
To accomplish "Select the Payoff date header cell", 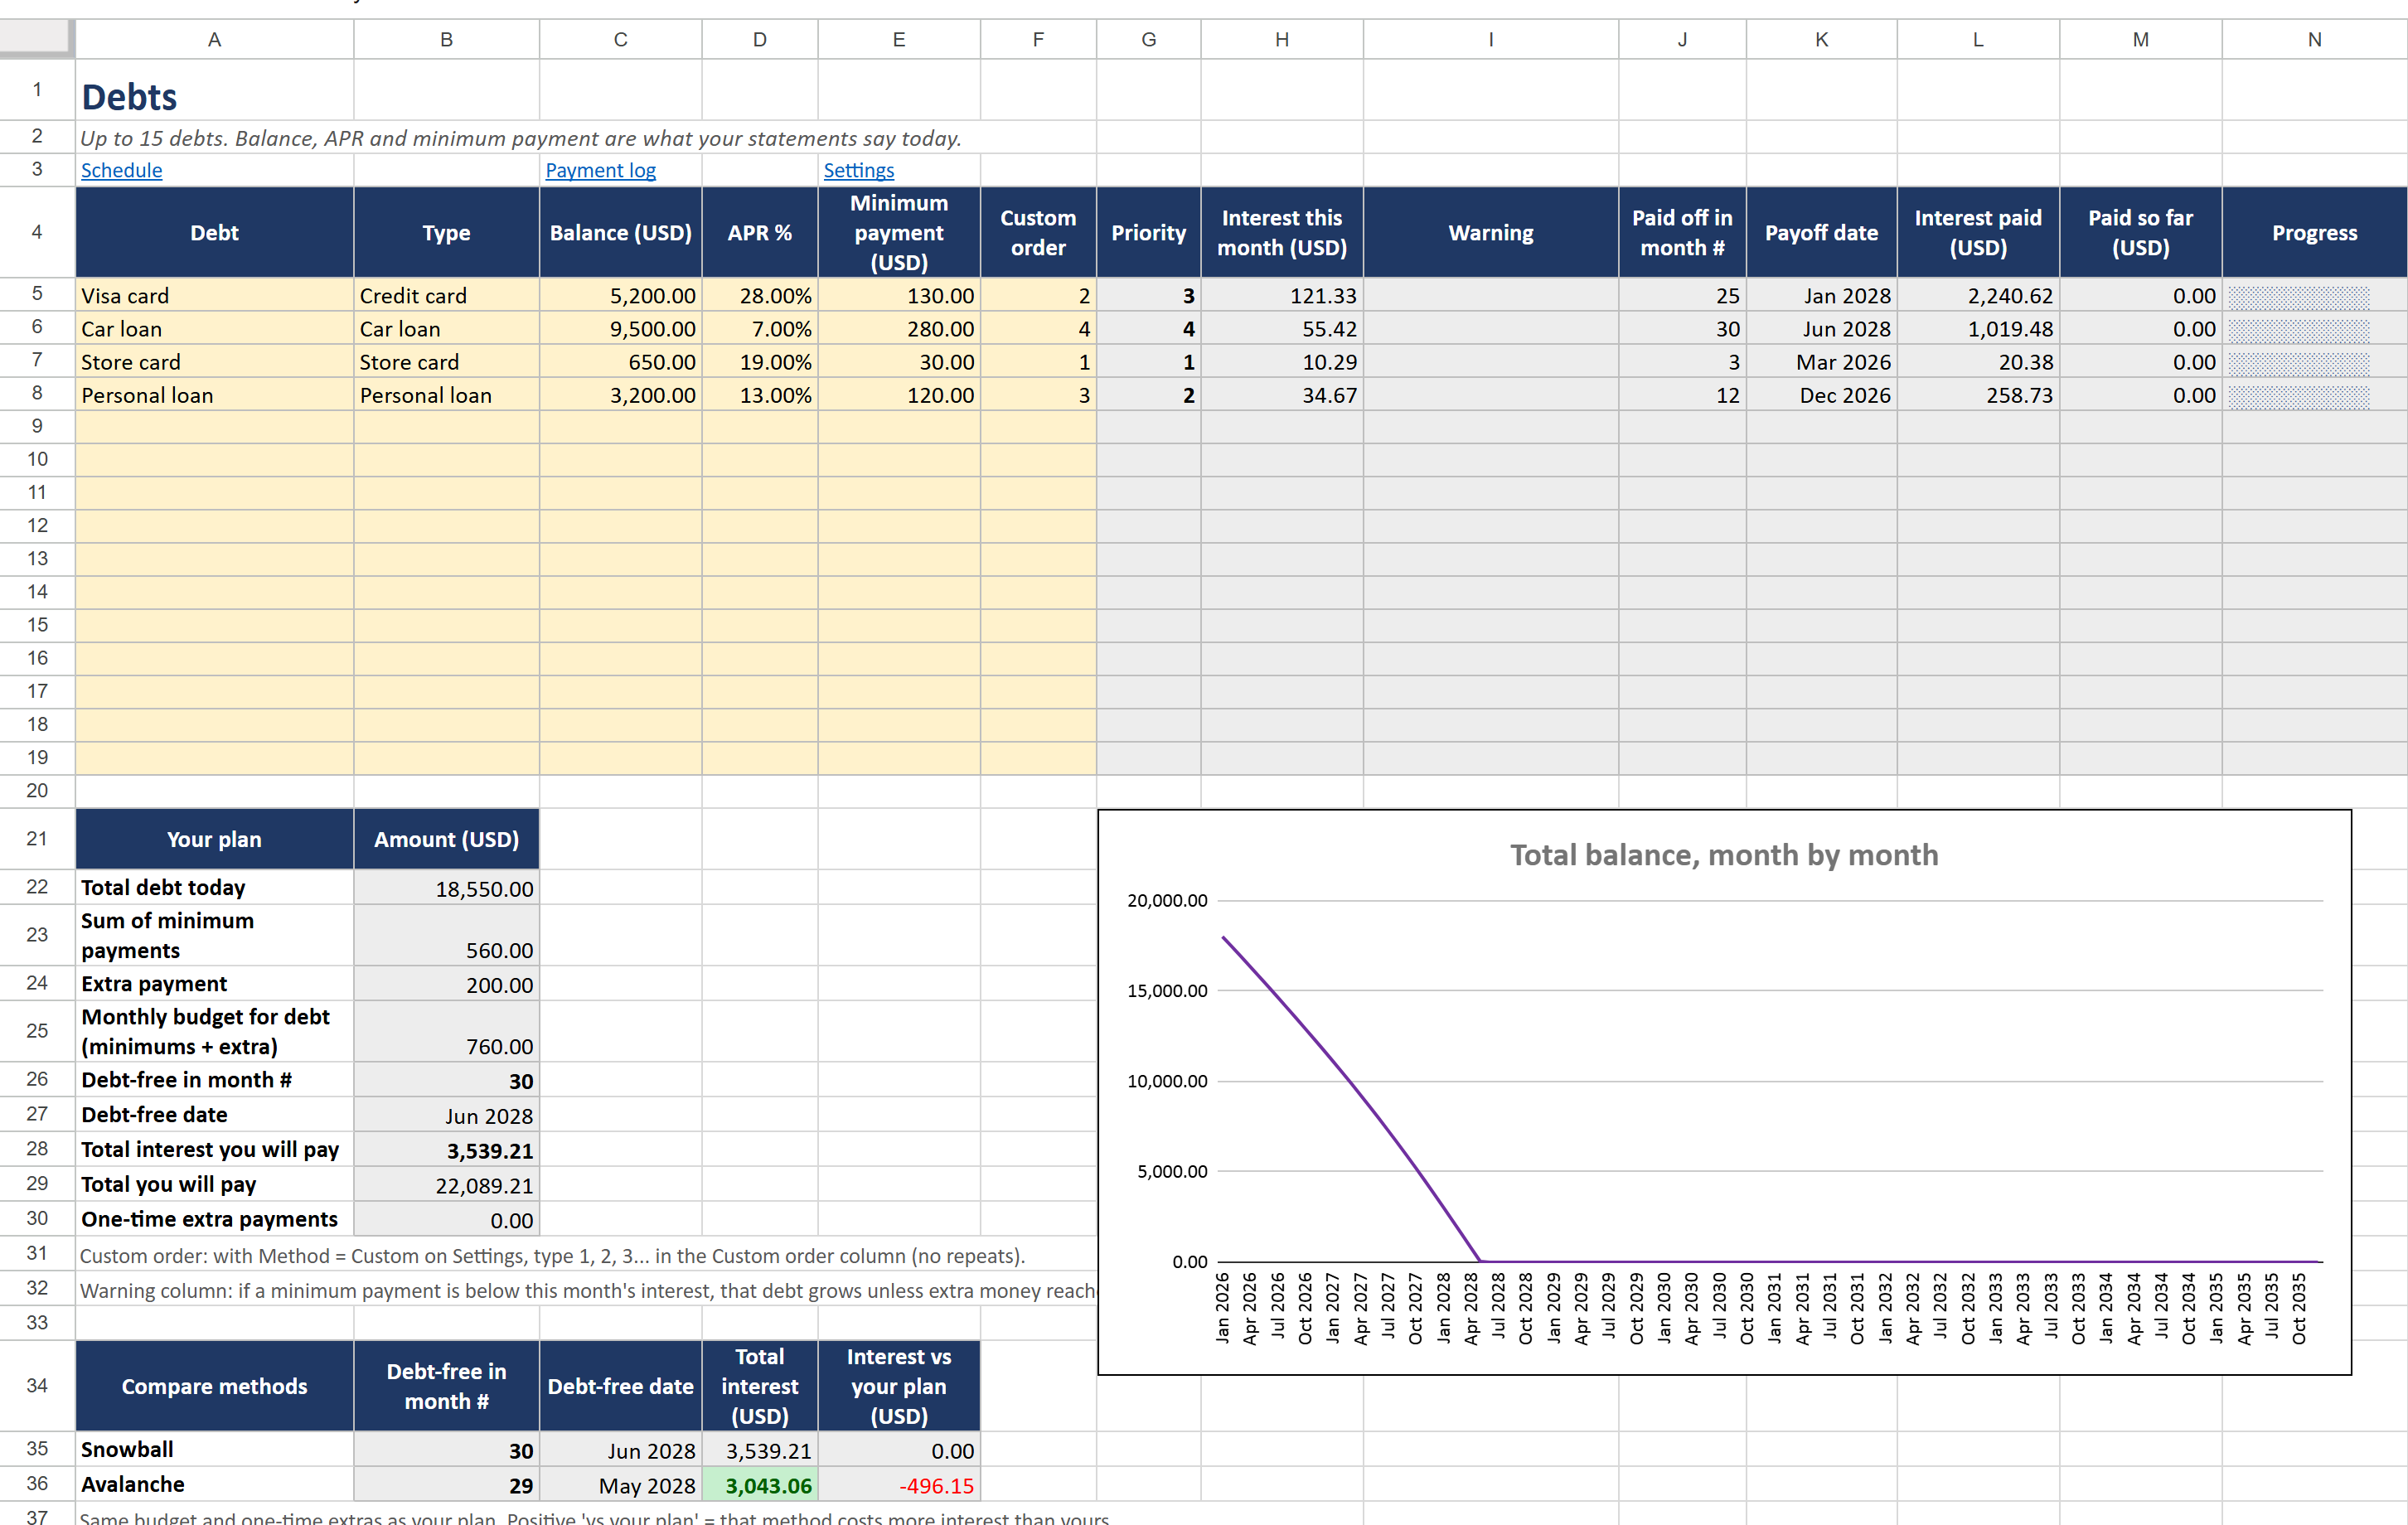I will coord(1821,232).
